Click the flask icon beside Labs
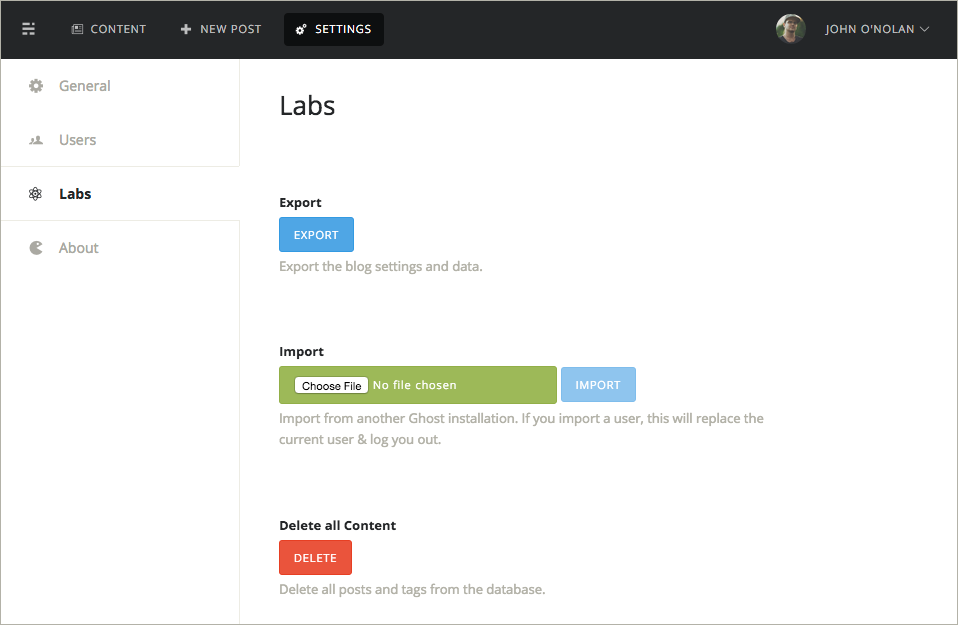 click(36, 193)
